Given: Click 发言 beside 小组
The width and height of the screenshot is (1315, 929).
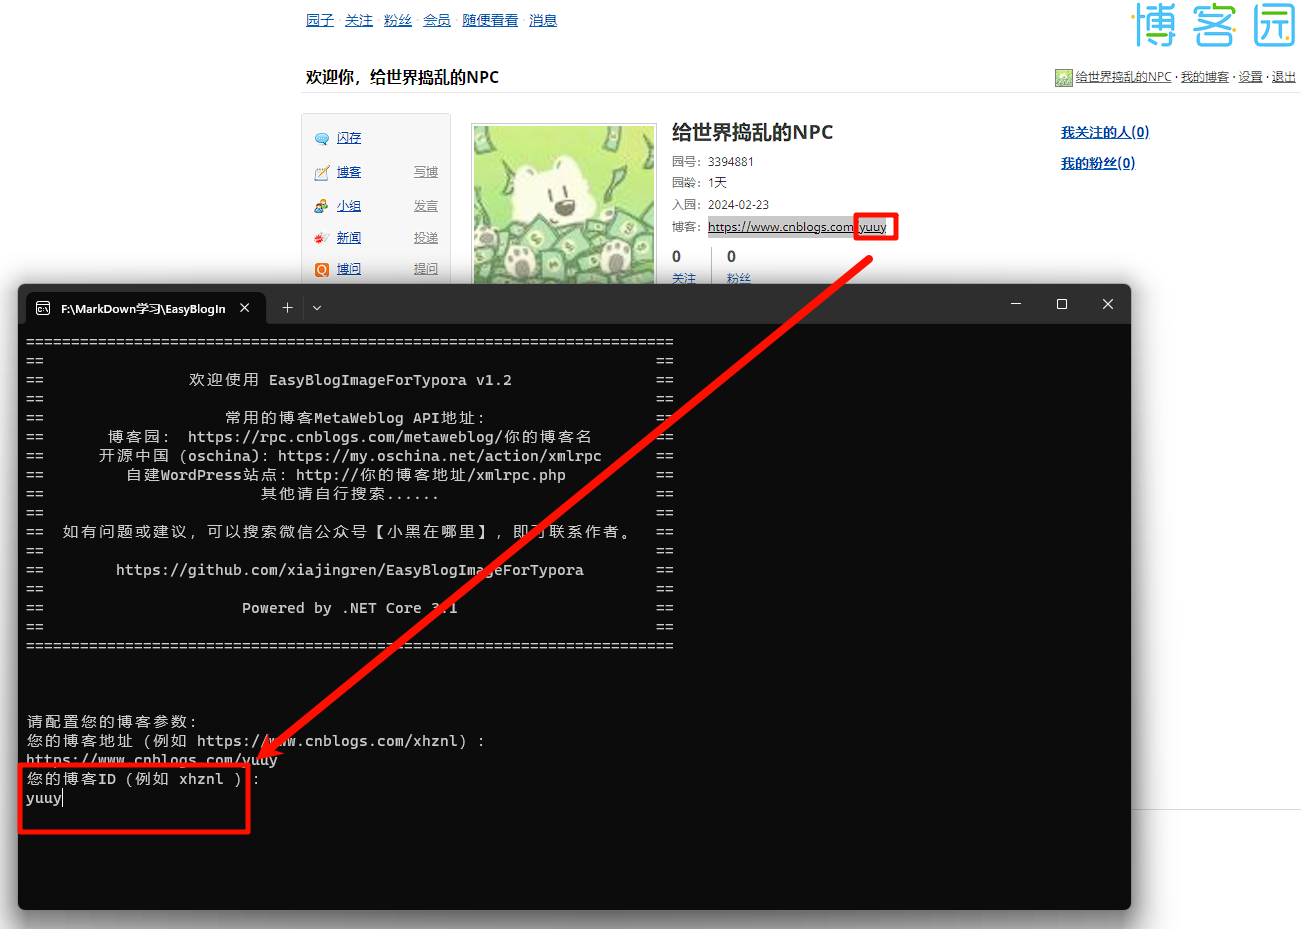Looking at the screenshot, I should [426, 206].
